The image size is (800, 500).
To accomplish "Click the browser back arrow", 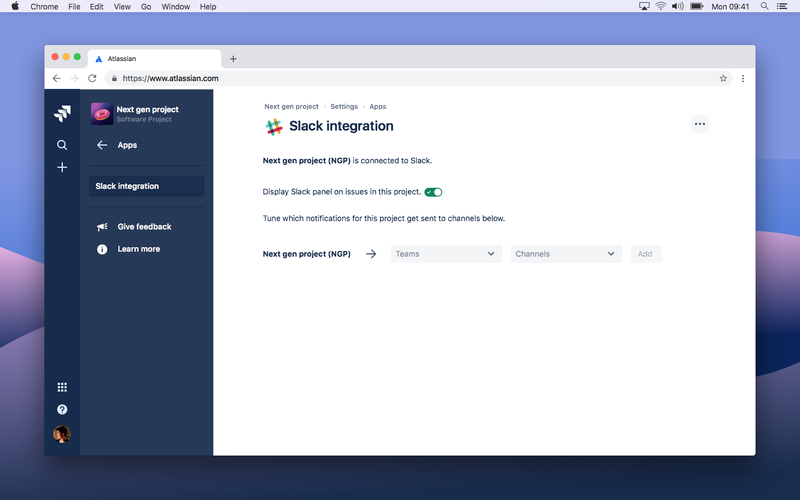I will click(57, 78).
